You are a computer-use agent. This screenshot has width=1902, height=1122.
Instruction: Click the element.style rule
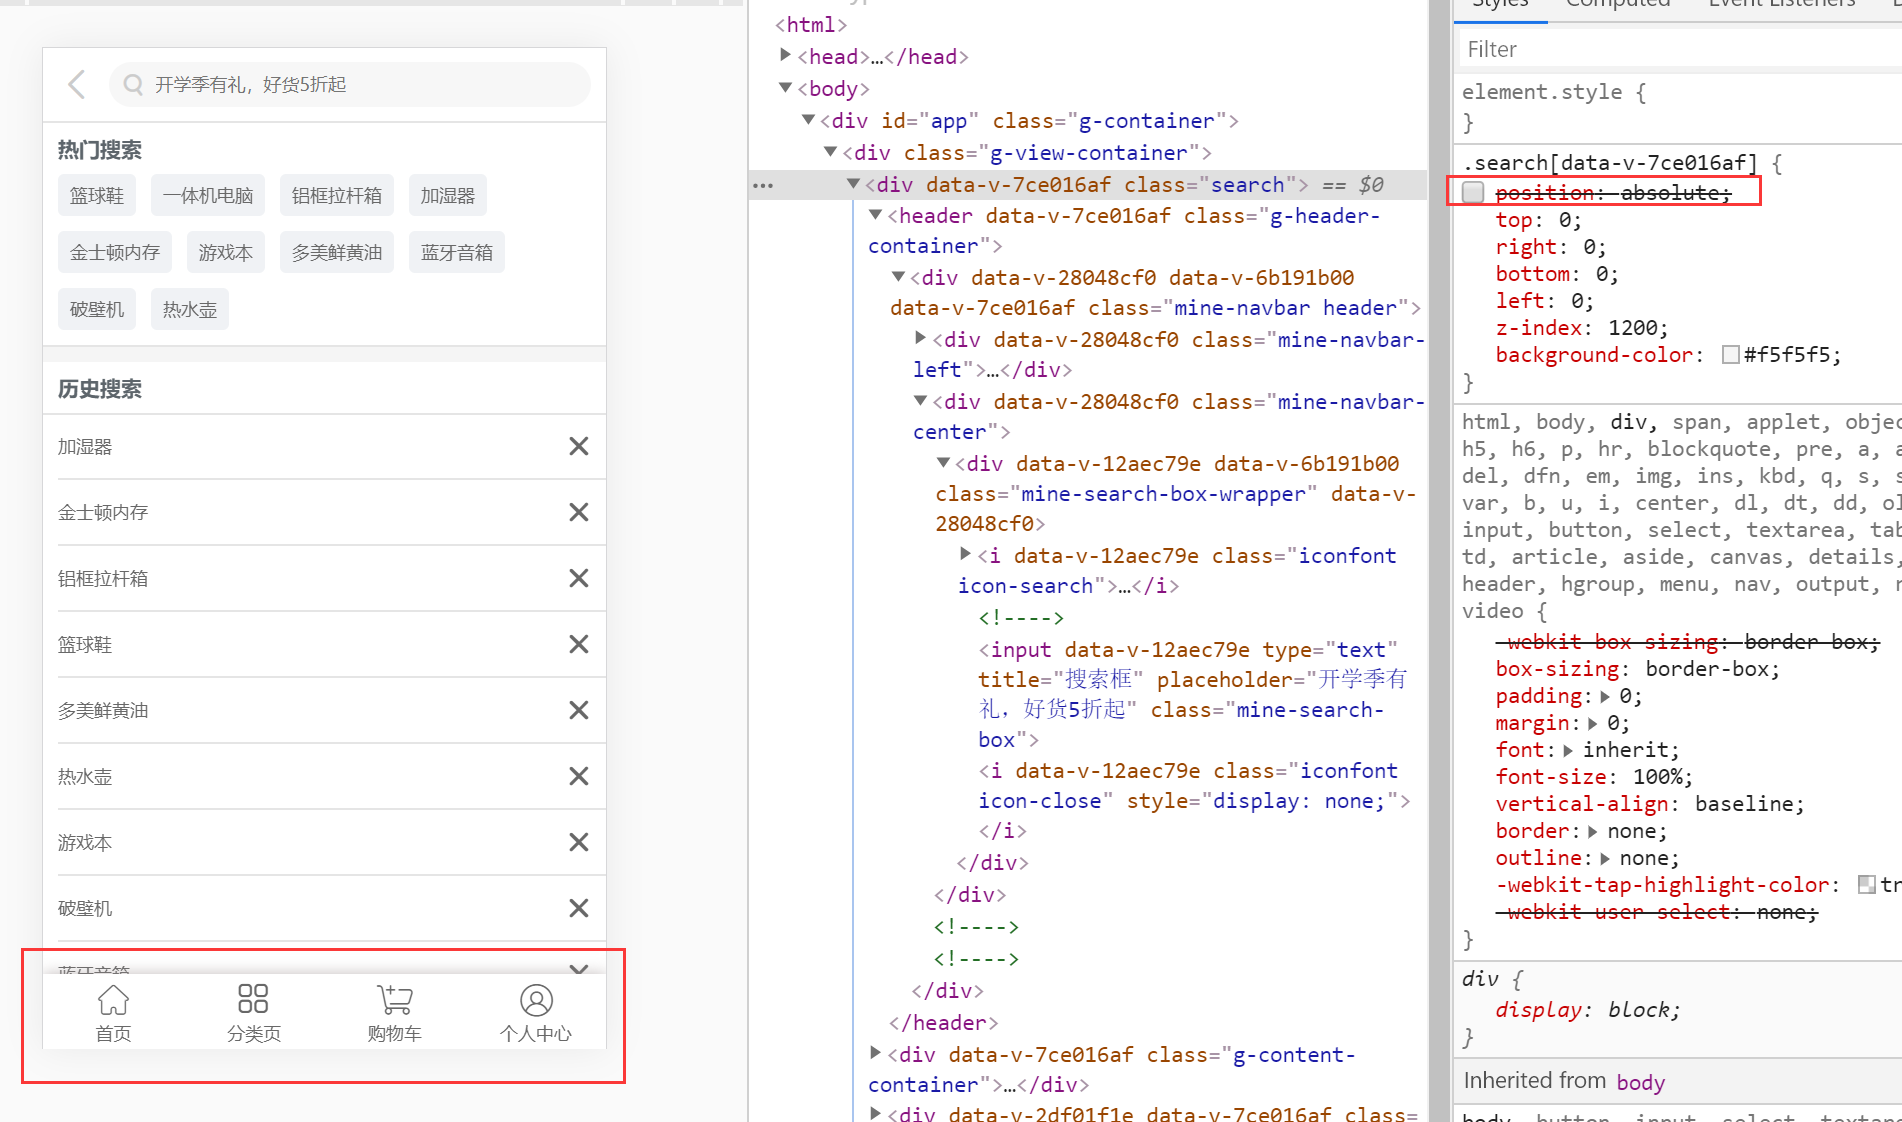[x=1542, y=92]
